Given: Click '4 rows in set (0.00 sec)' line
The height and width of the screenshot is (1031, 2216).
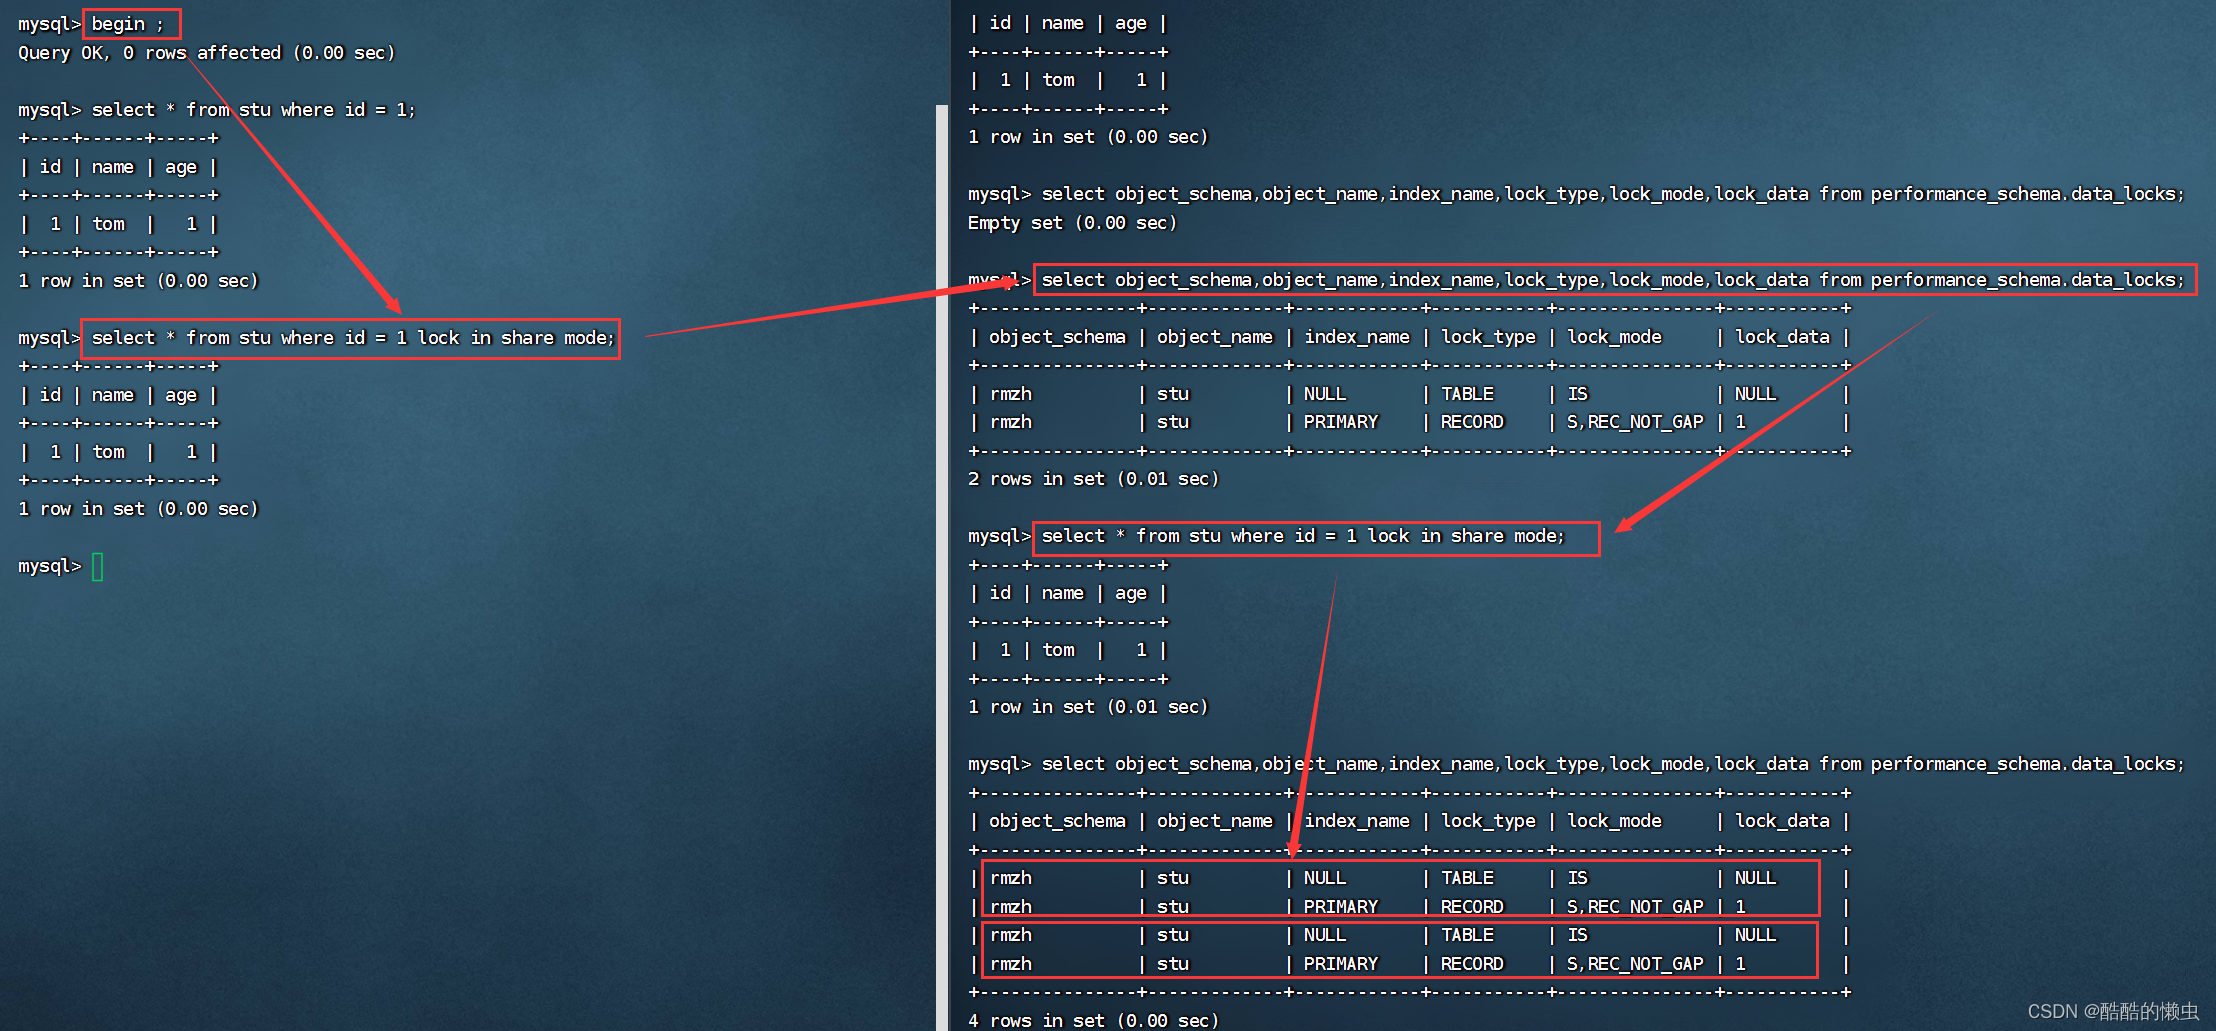Looking at the screenshot, I should (x=1093, y=1020).
